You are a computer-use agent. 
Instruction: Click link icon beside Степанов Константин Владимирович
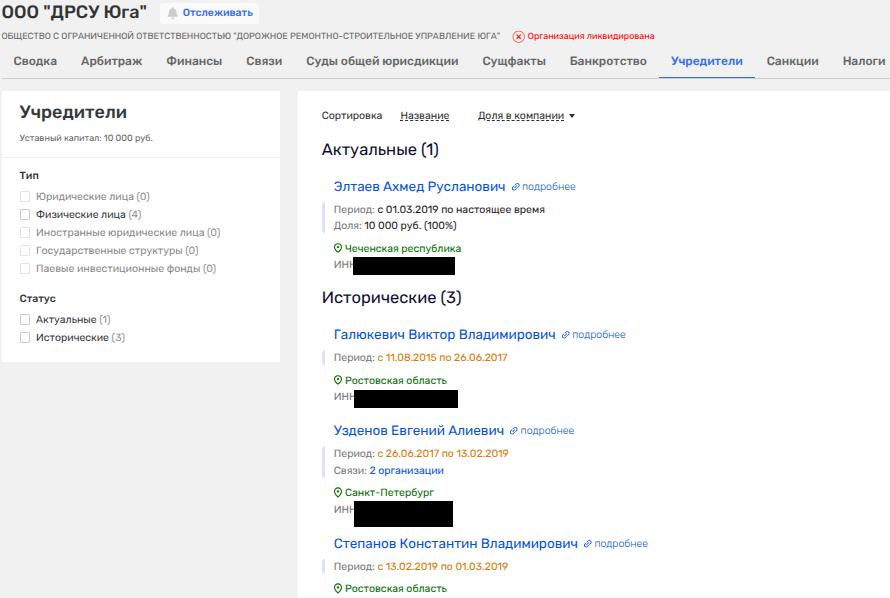pyautogui.click(x=588, y=544)
